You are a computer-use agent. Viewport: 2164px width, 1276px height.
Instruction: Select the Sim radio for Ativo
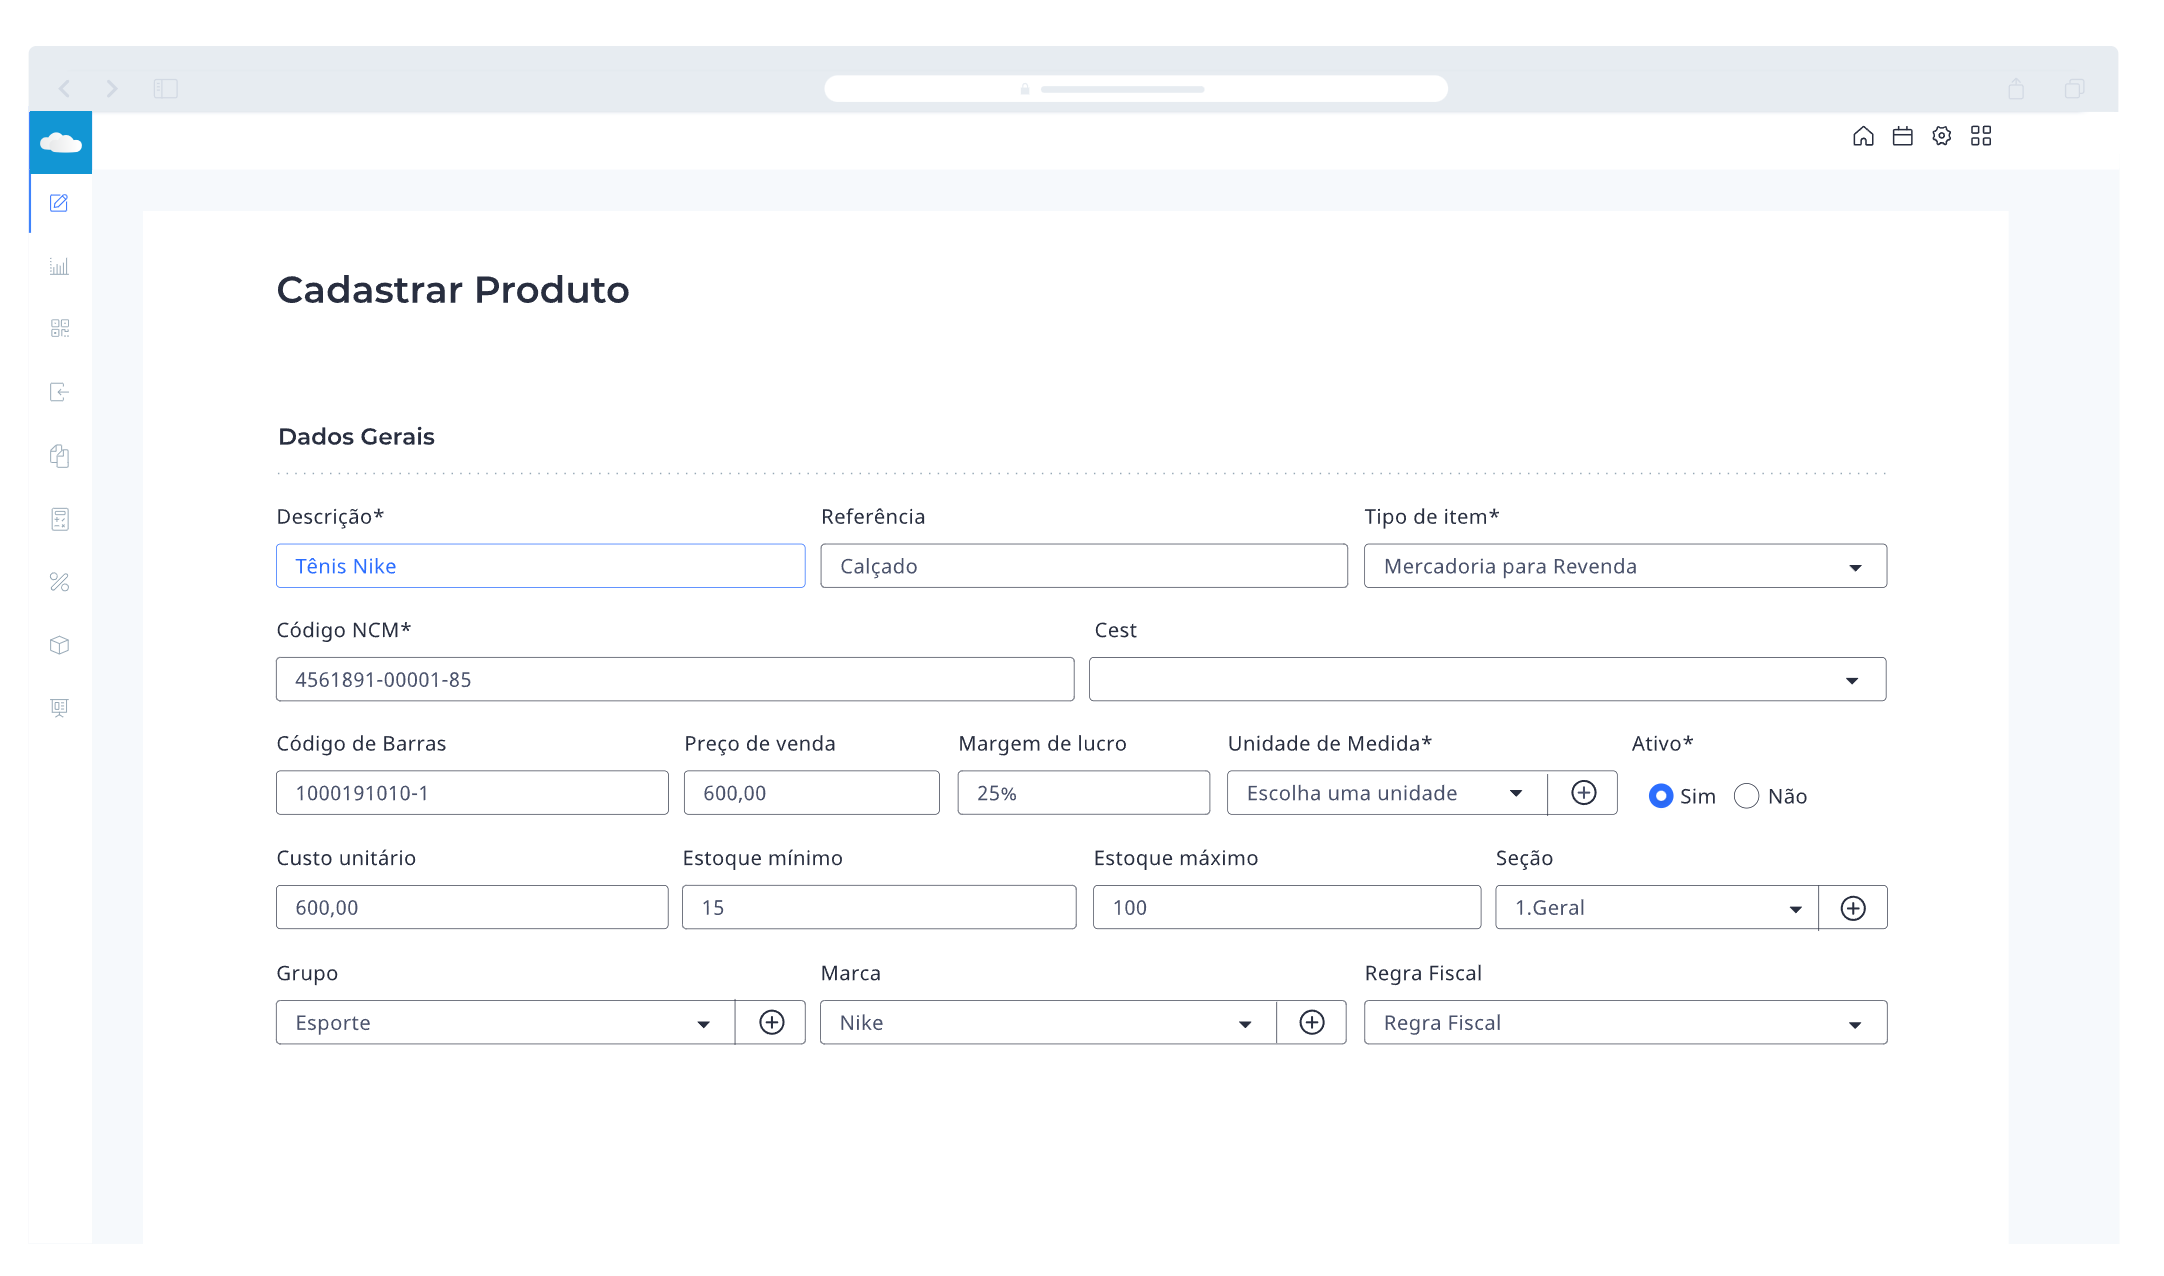pos(1660,796)
